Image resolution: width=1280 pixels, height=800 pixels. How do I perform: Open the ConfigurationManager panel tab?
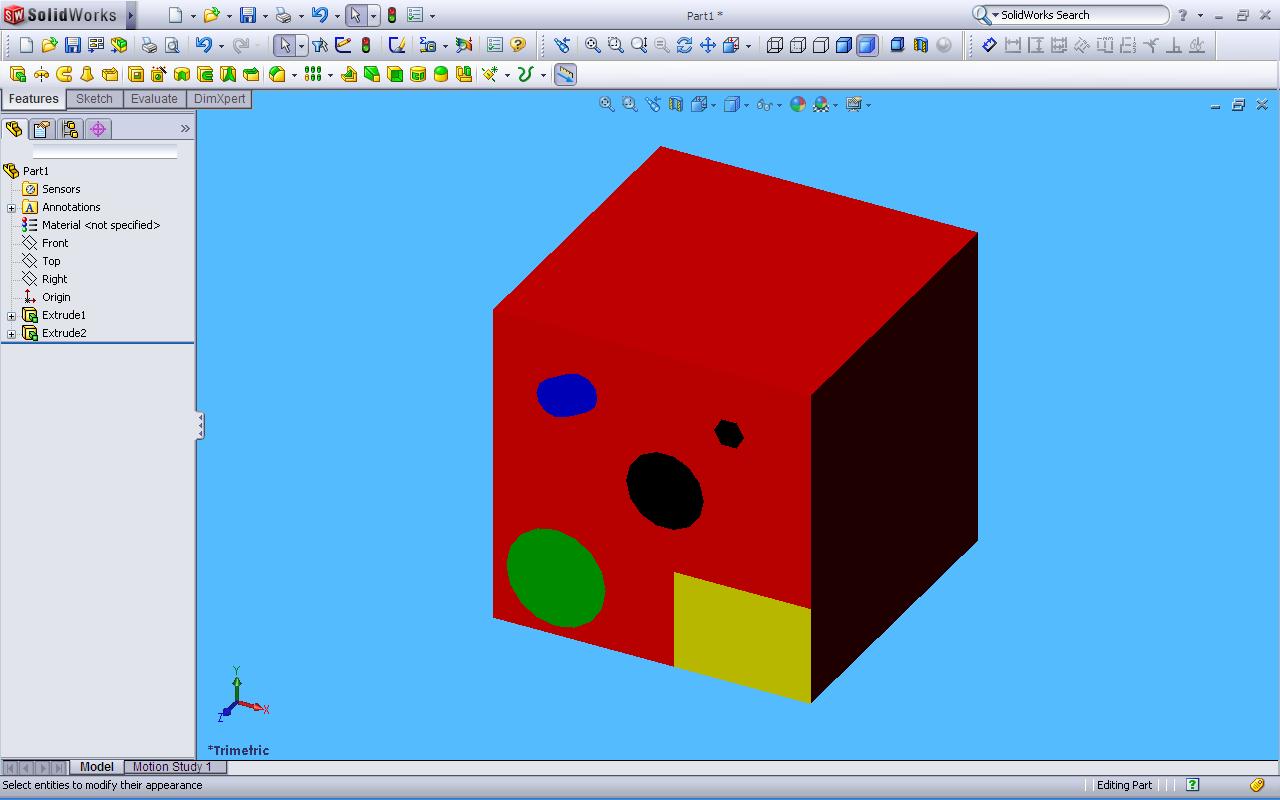(70, 129)
